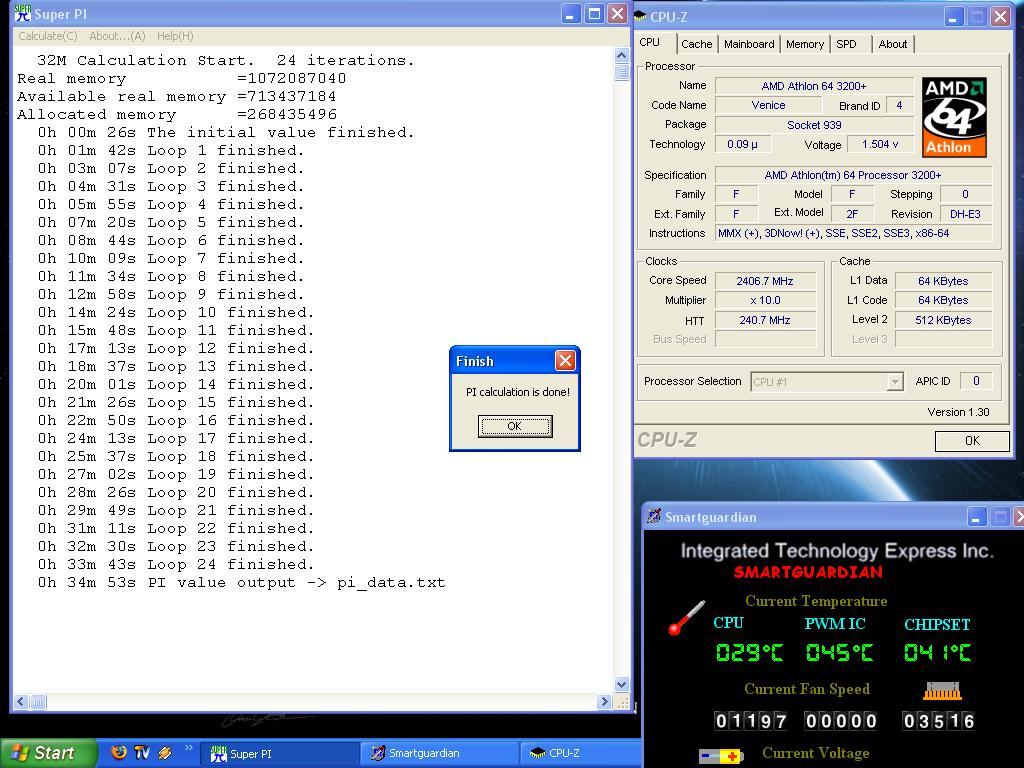Viewport: 1024px width, 768px height.
Task: Click the fan speed counter 03516
Action: 938,721
